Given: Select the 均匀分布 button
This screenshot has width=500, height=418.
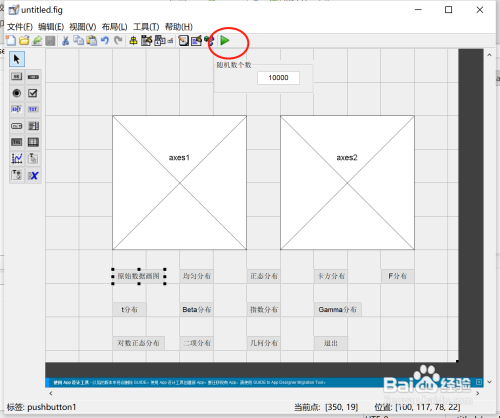Looking at the screenshot, I should tap(197, 276).
